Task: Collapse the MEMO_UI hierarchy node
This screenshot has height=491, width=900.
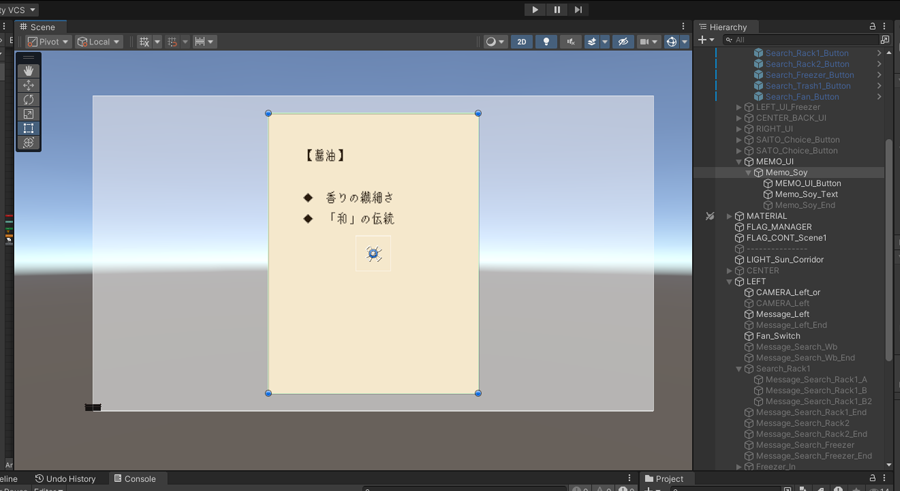Action: tap(739, 162)
